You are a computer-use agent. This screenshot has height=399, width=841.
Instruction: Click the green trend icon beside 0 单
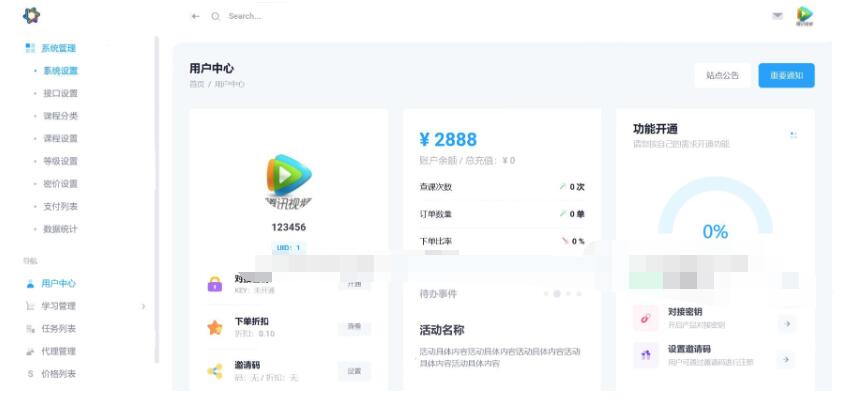[x=563, y=213]
